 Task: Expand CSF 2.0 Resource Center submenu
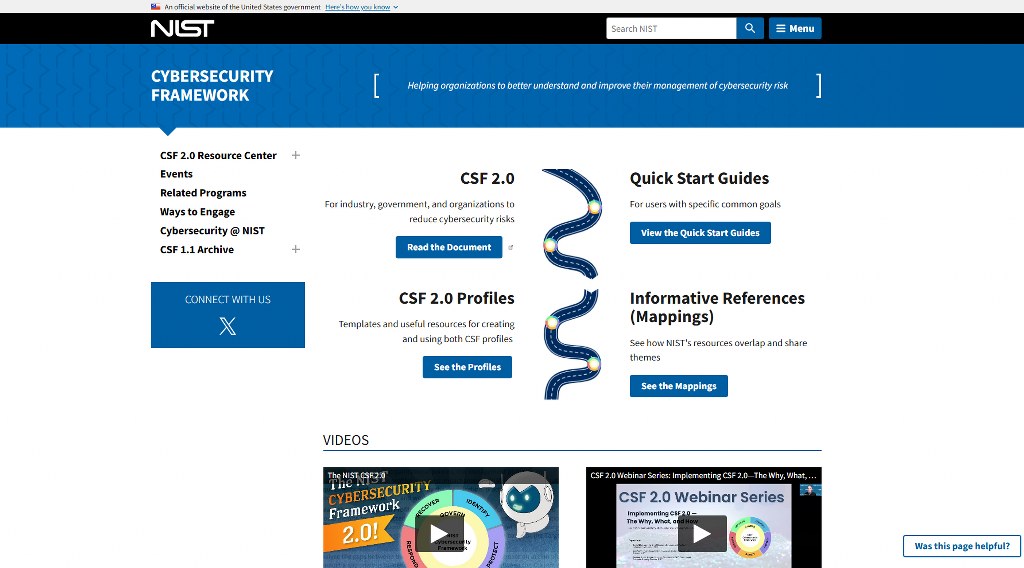pyautogui.click(x=296, y=155)
